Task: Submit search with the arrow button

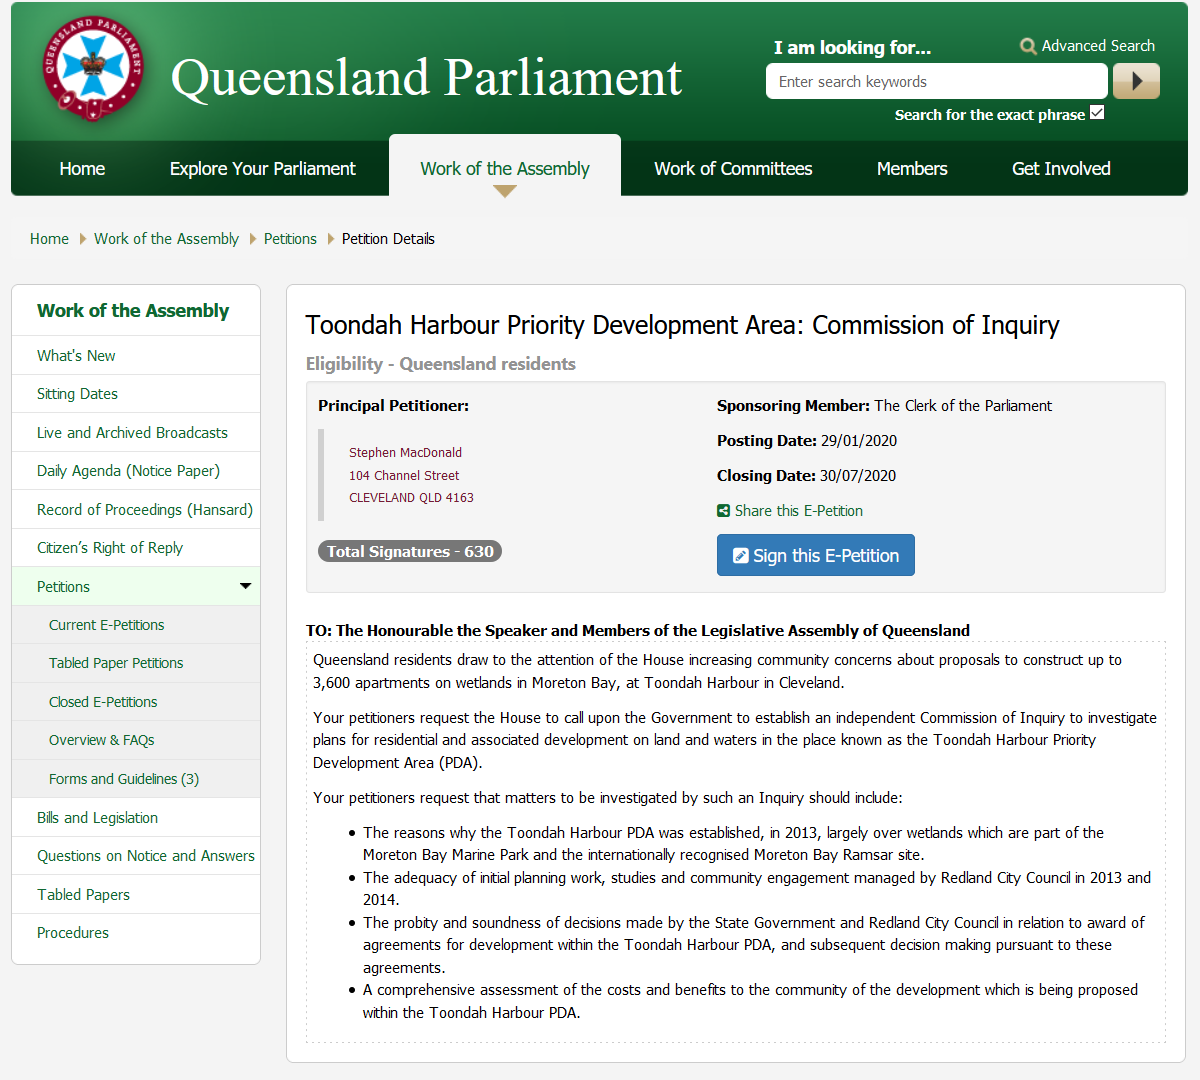Action: coord(1136,81)
